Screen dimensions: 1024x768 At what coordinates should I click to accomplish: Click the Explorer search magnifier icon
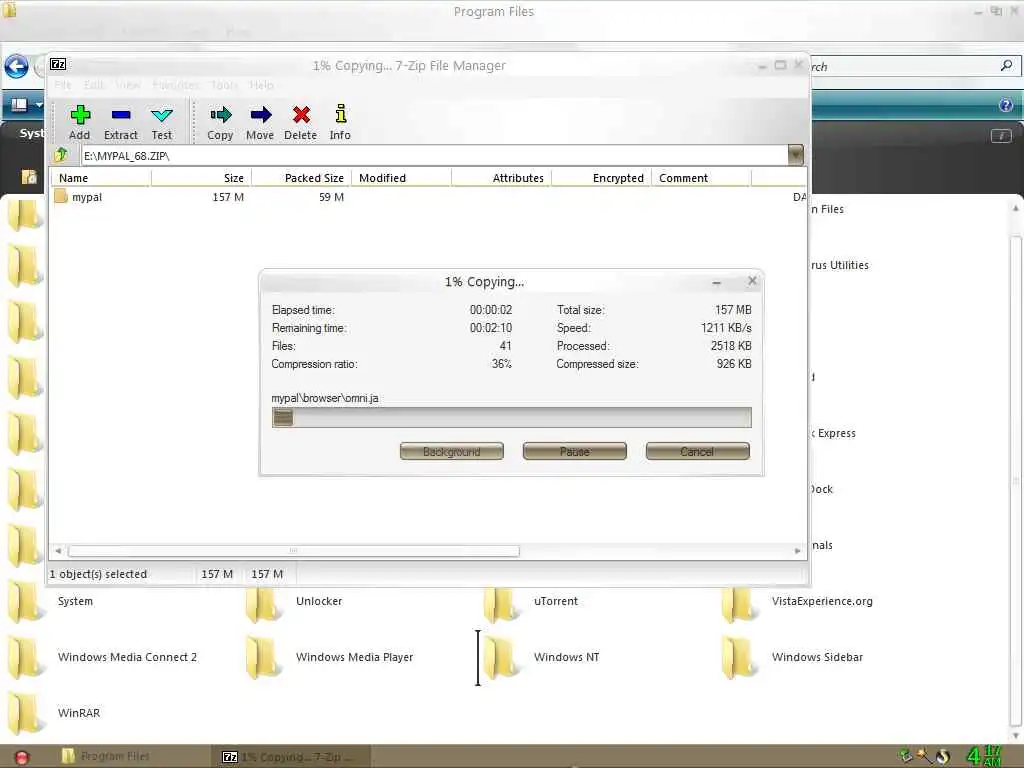click(1006, 65)
